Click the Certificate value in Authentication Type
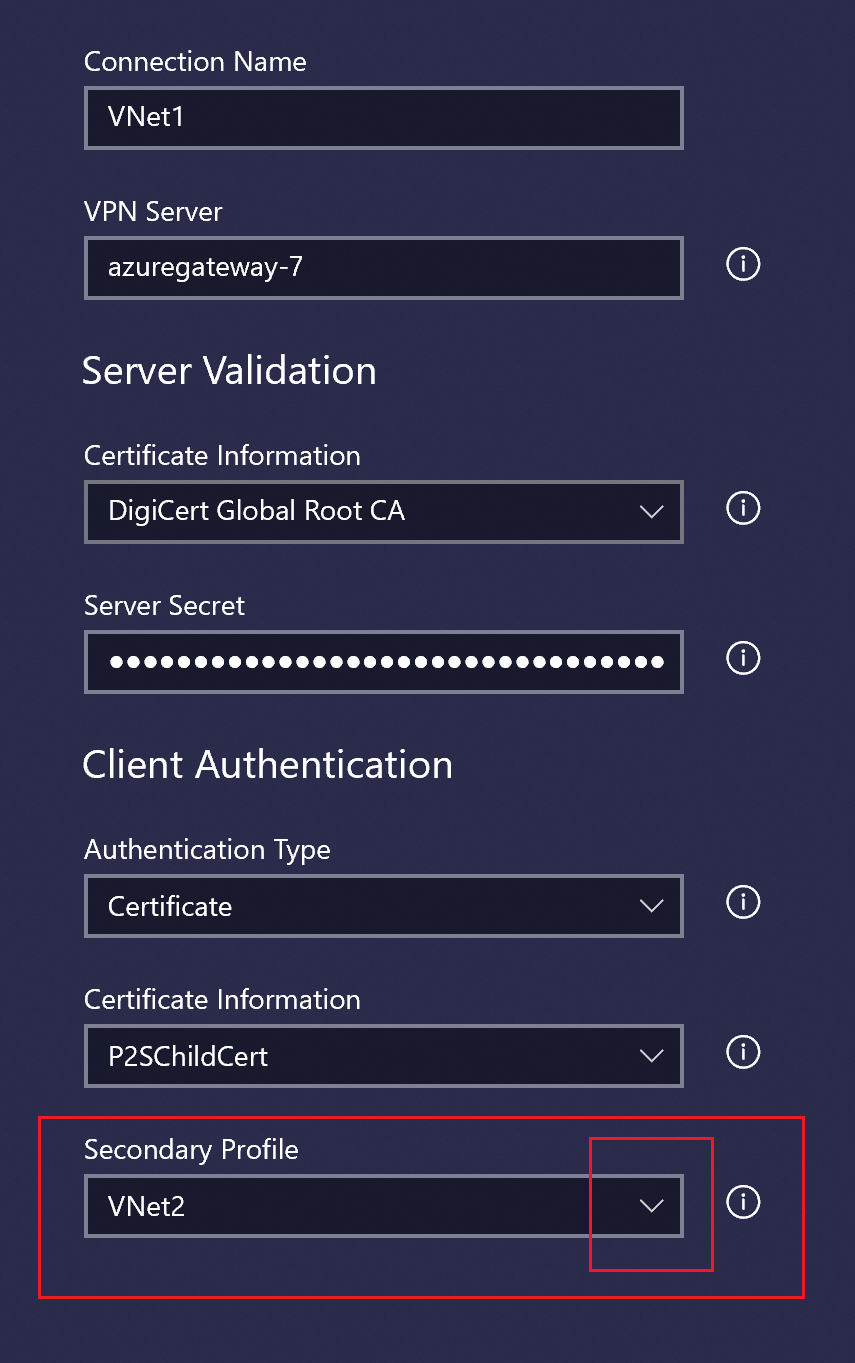The width and height of the screenshot is (855, 1363). pos(170,906)
